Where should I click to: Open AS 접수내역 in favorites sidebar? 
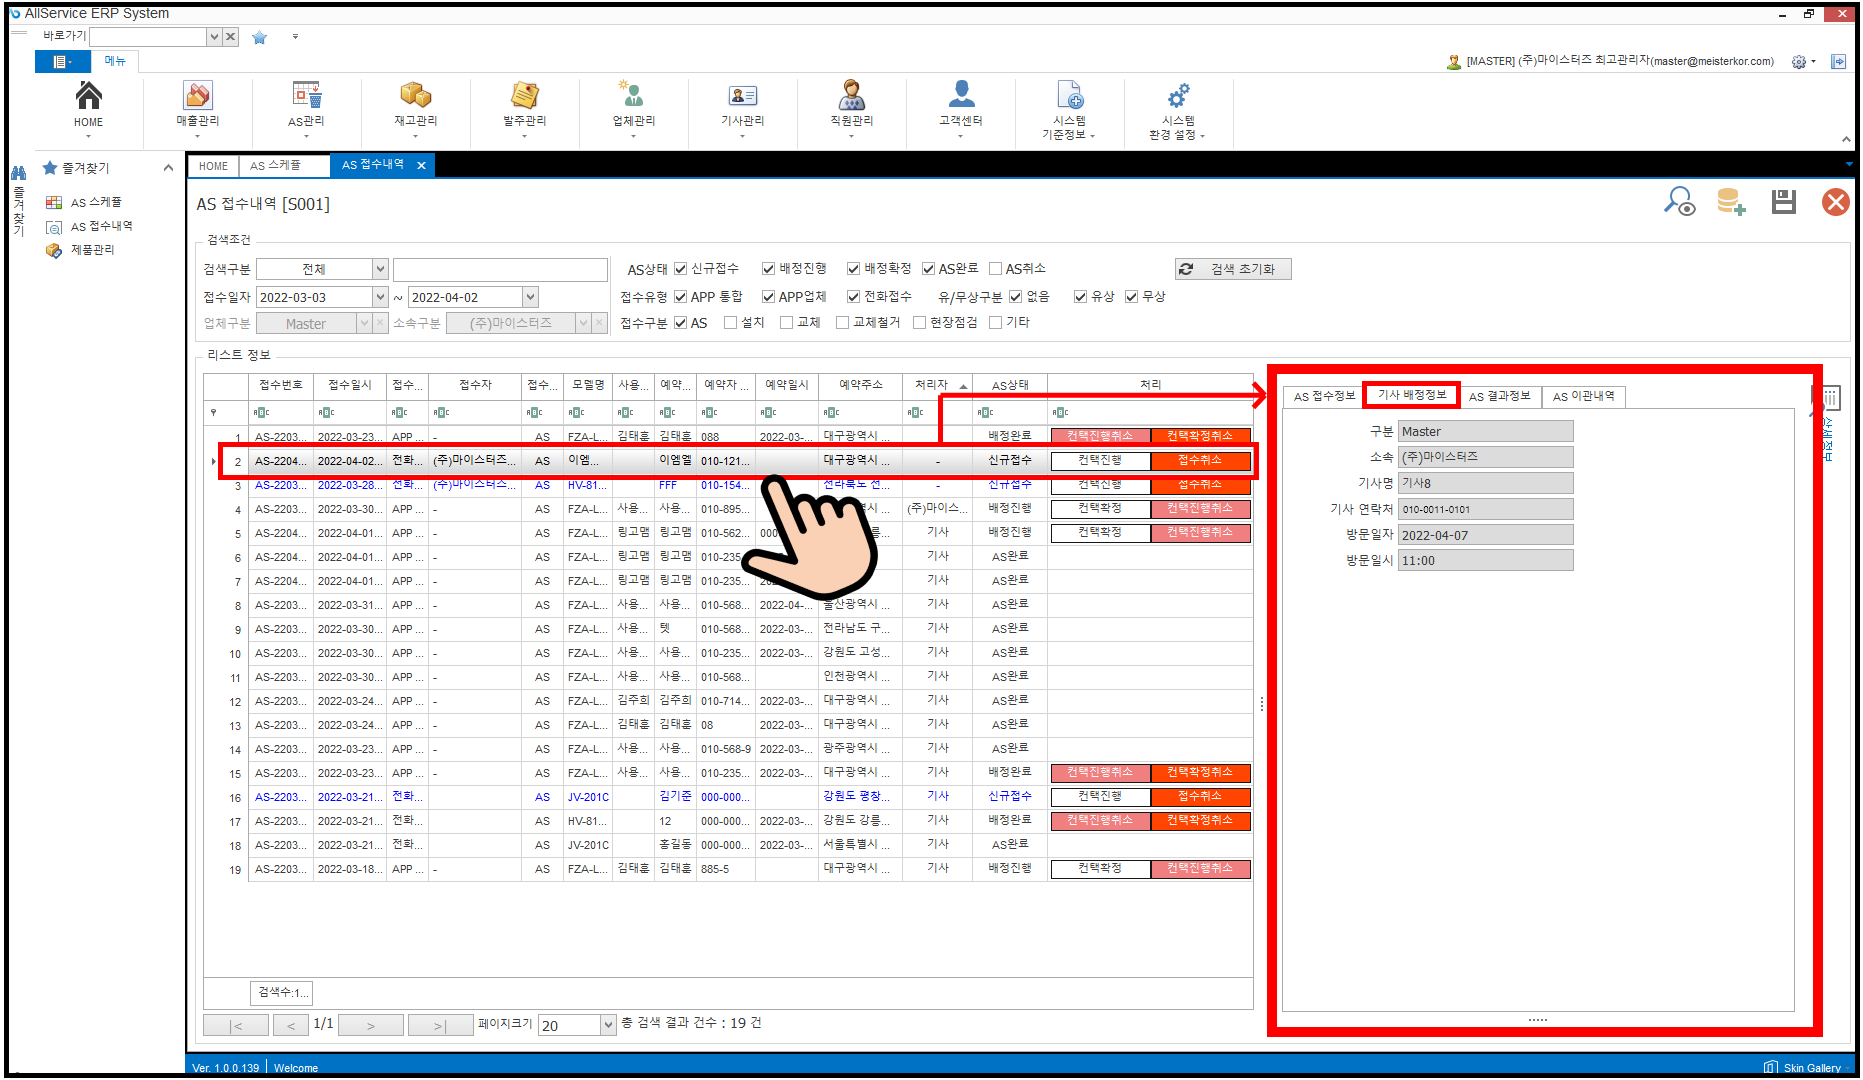(101, 226)
